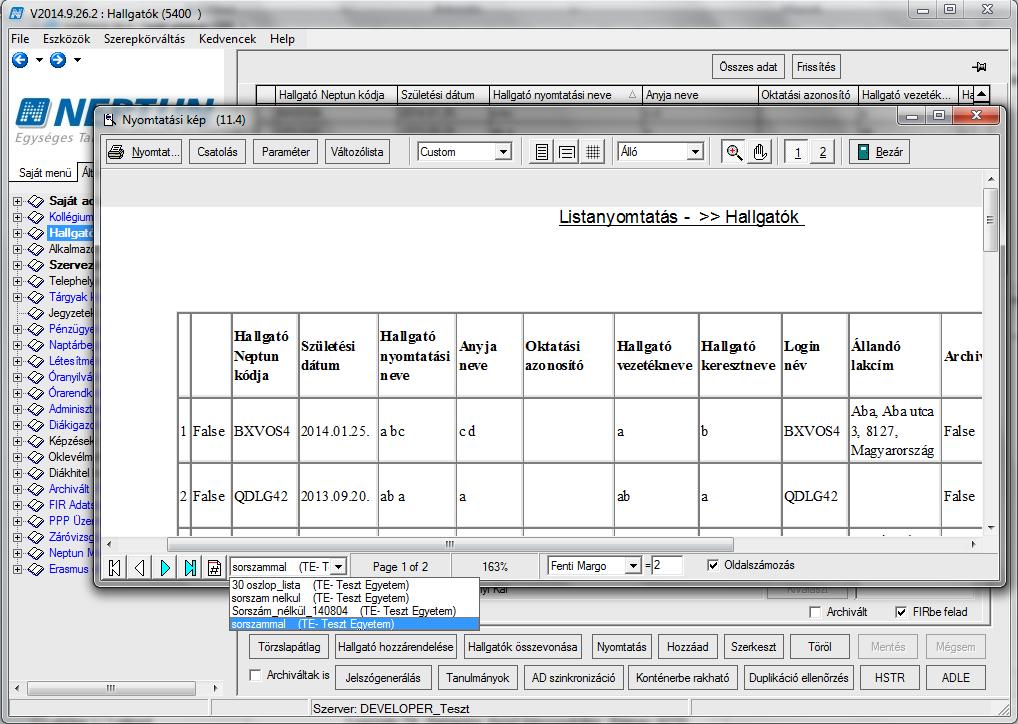Click preview horizontal scrollbar thumb

pos(450,544)
